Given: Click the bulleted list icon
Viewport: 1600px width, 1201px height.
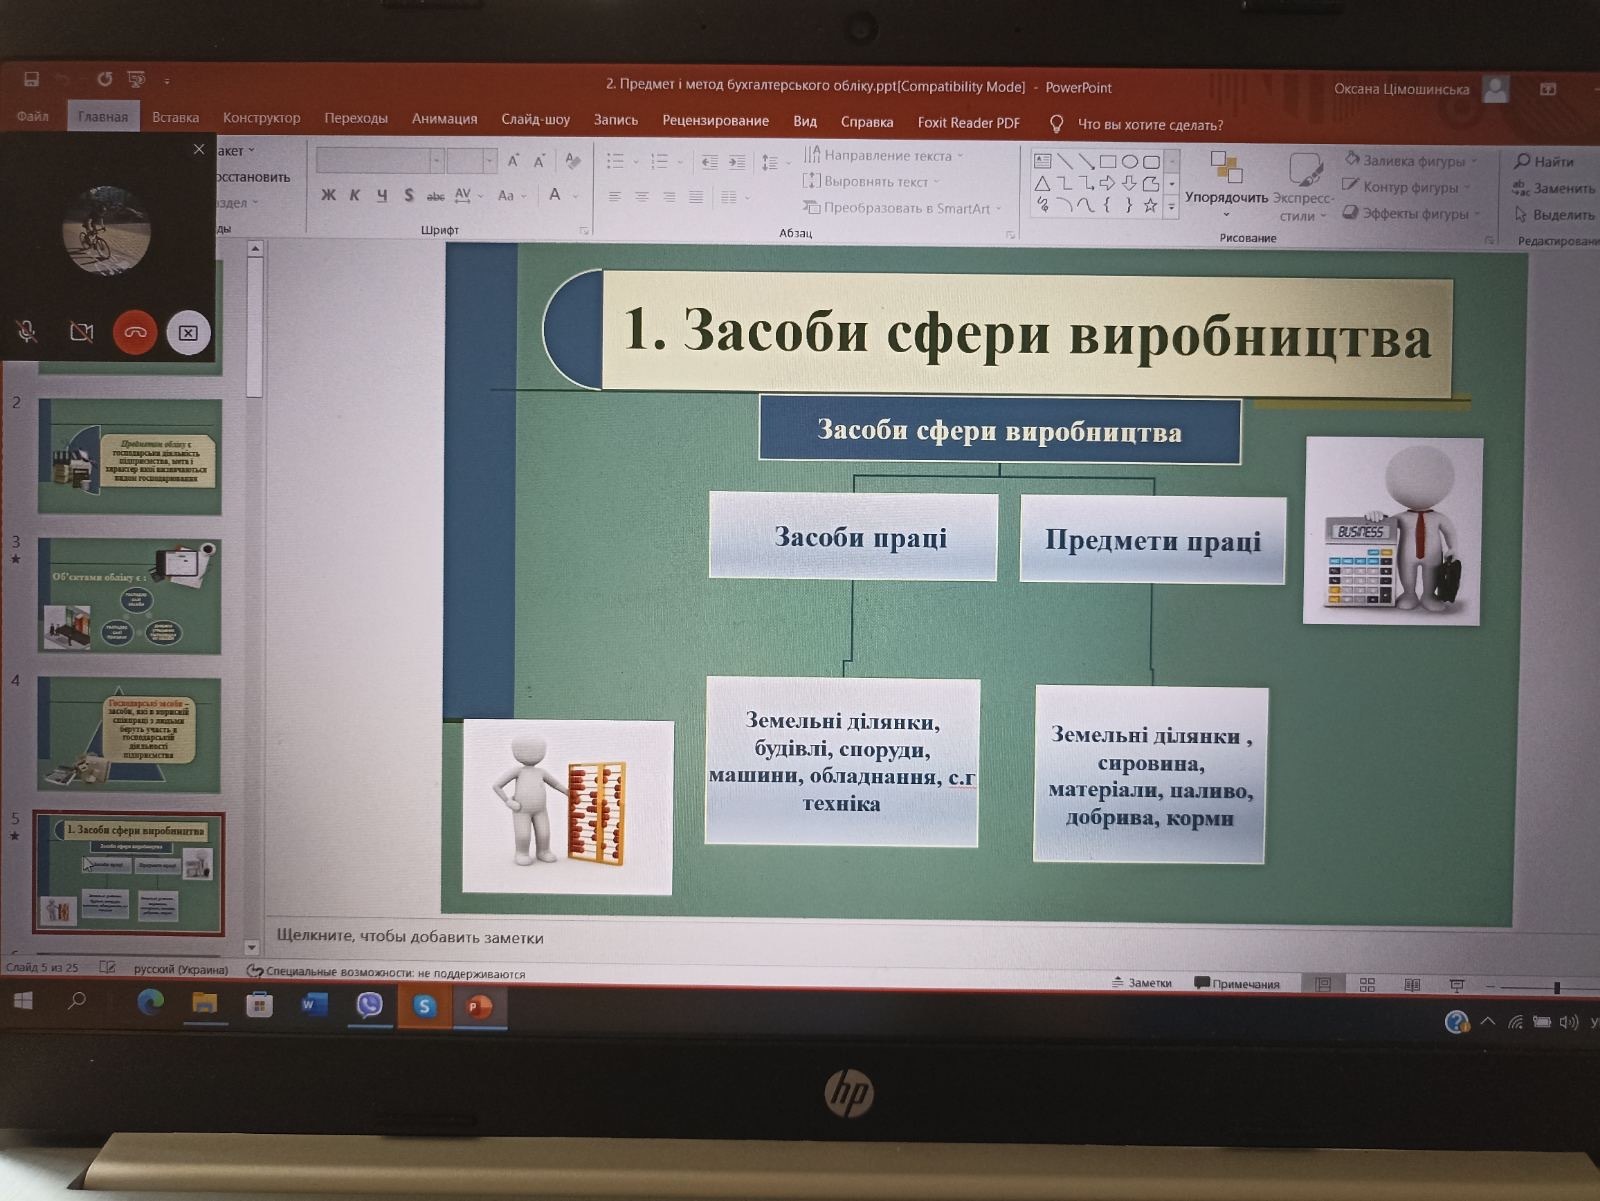Looking at the screenshot, I should [616, 161].
